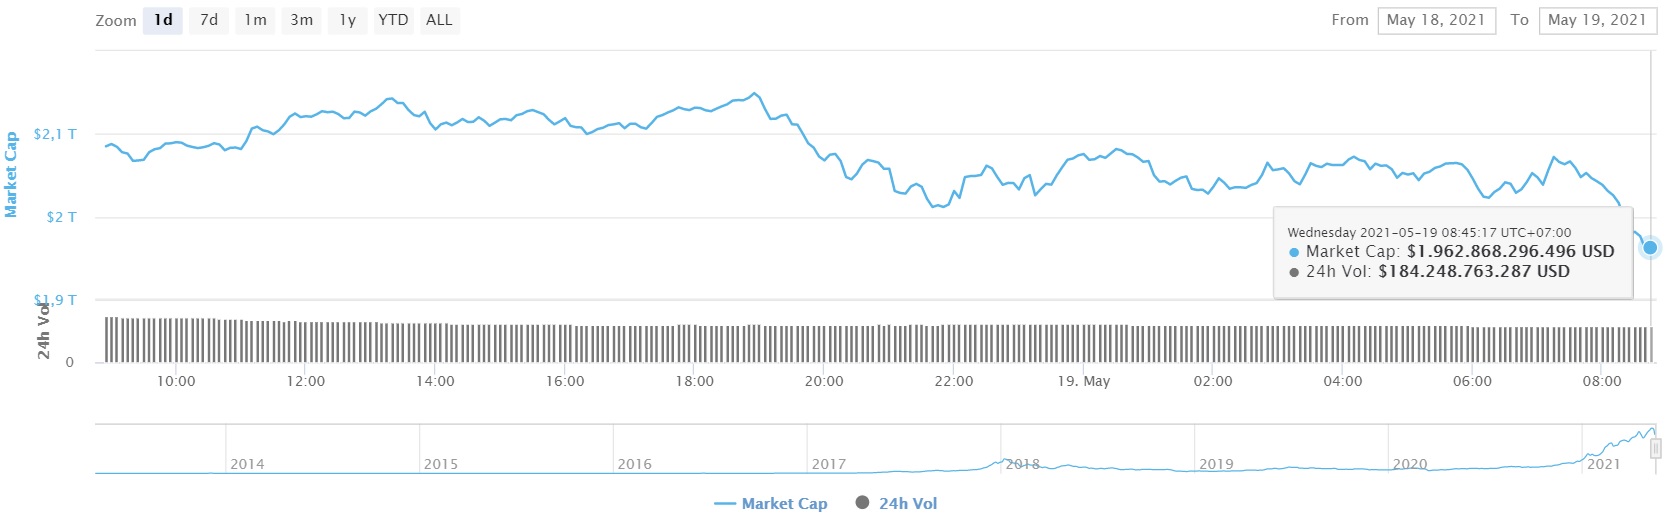Screen dimensions: 1671x528
Task: Toggle 24h Vol series in legend
Action: (x=908, y=504)
